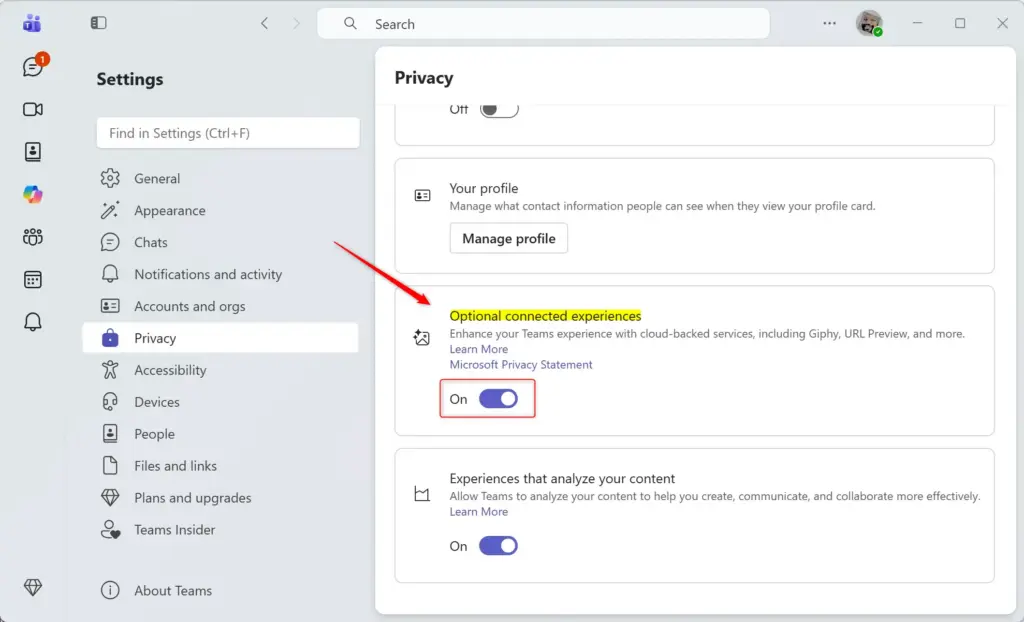Click the Settings heading
Viewport: 1024px width, 622px height.
[130, 79]
